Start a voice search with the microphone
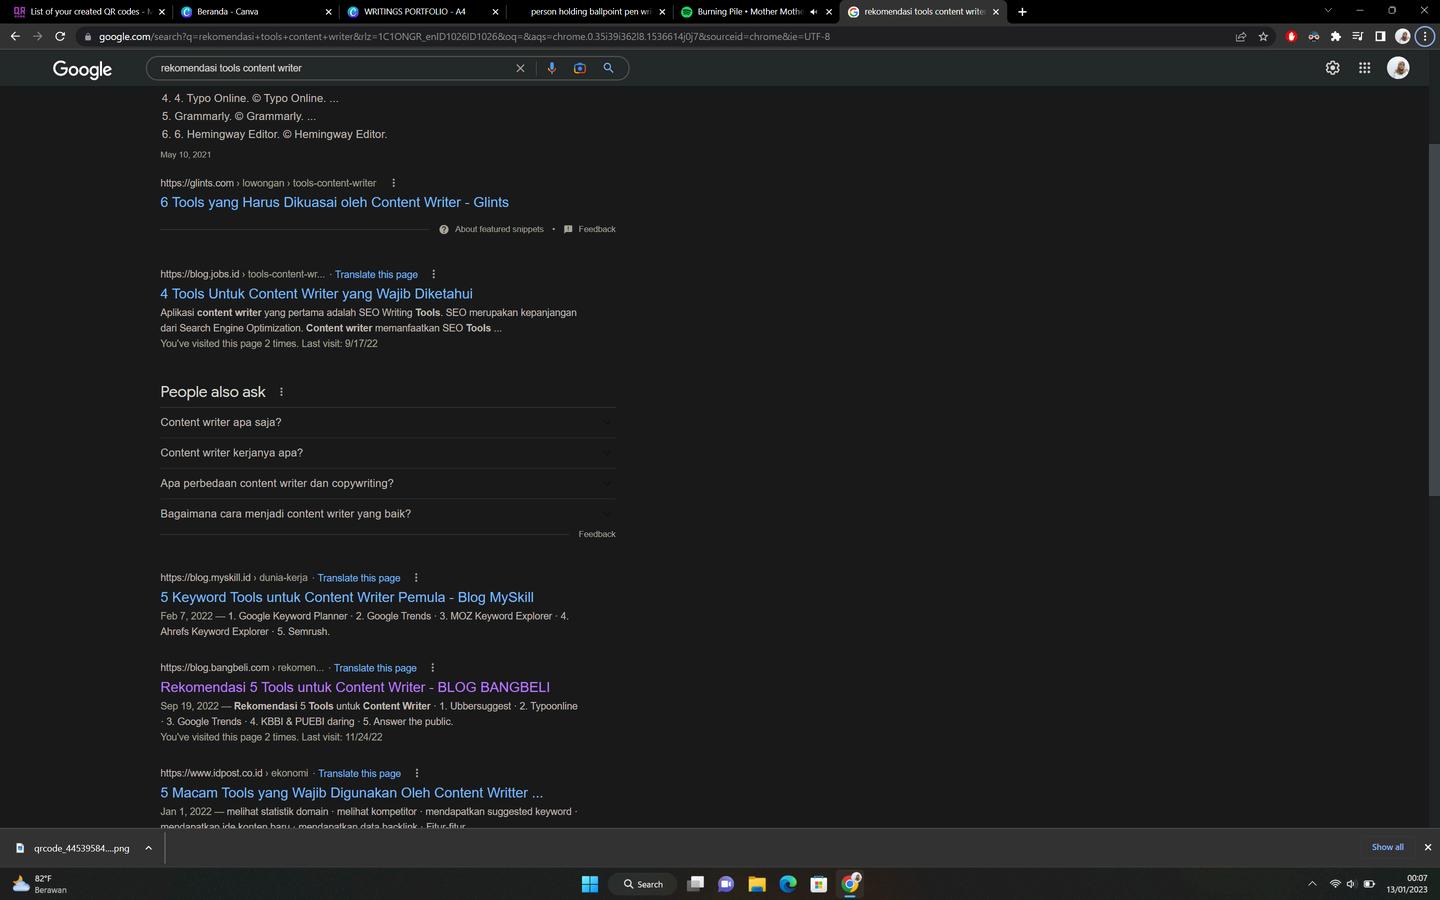 click(x=551, y=68)
